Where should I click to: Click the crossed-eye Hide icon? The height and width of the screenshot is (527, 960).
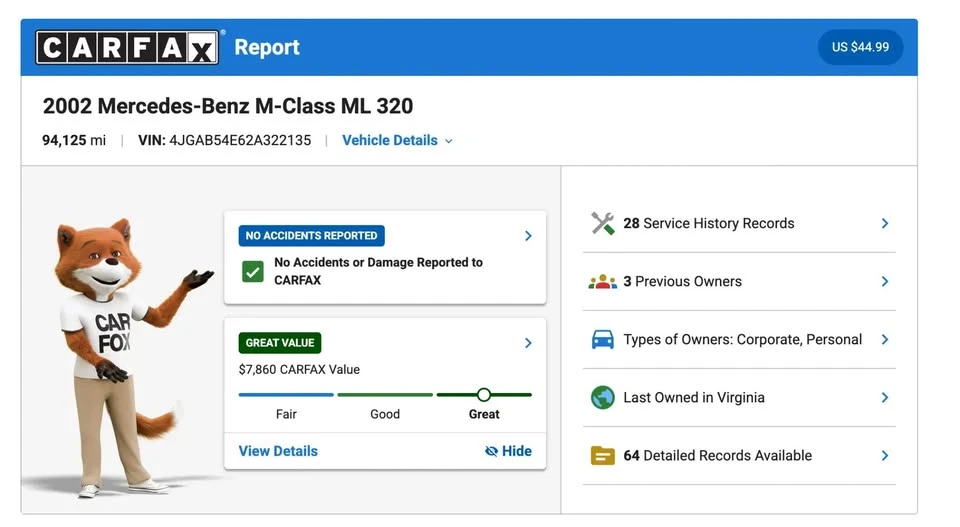(x=491, y=451)
